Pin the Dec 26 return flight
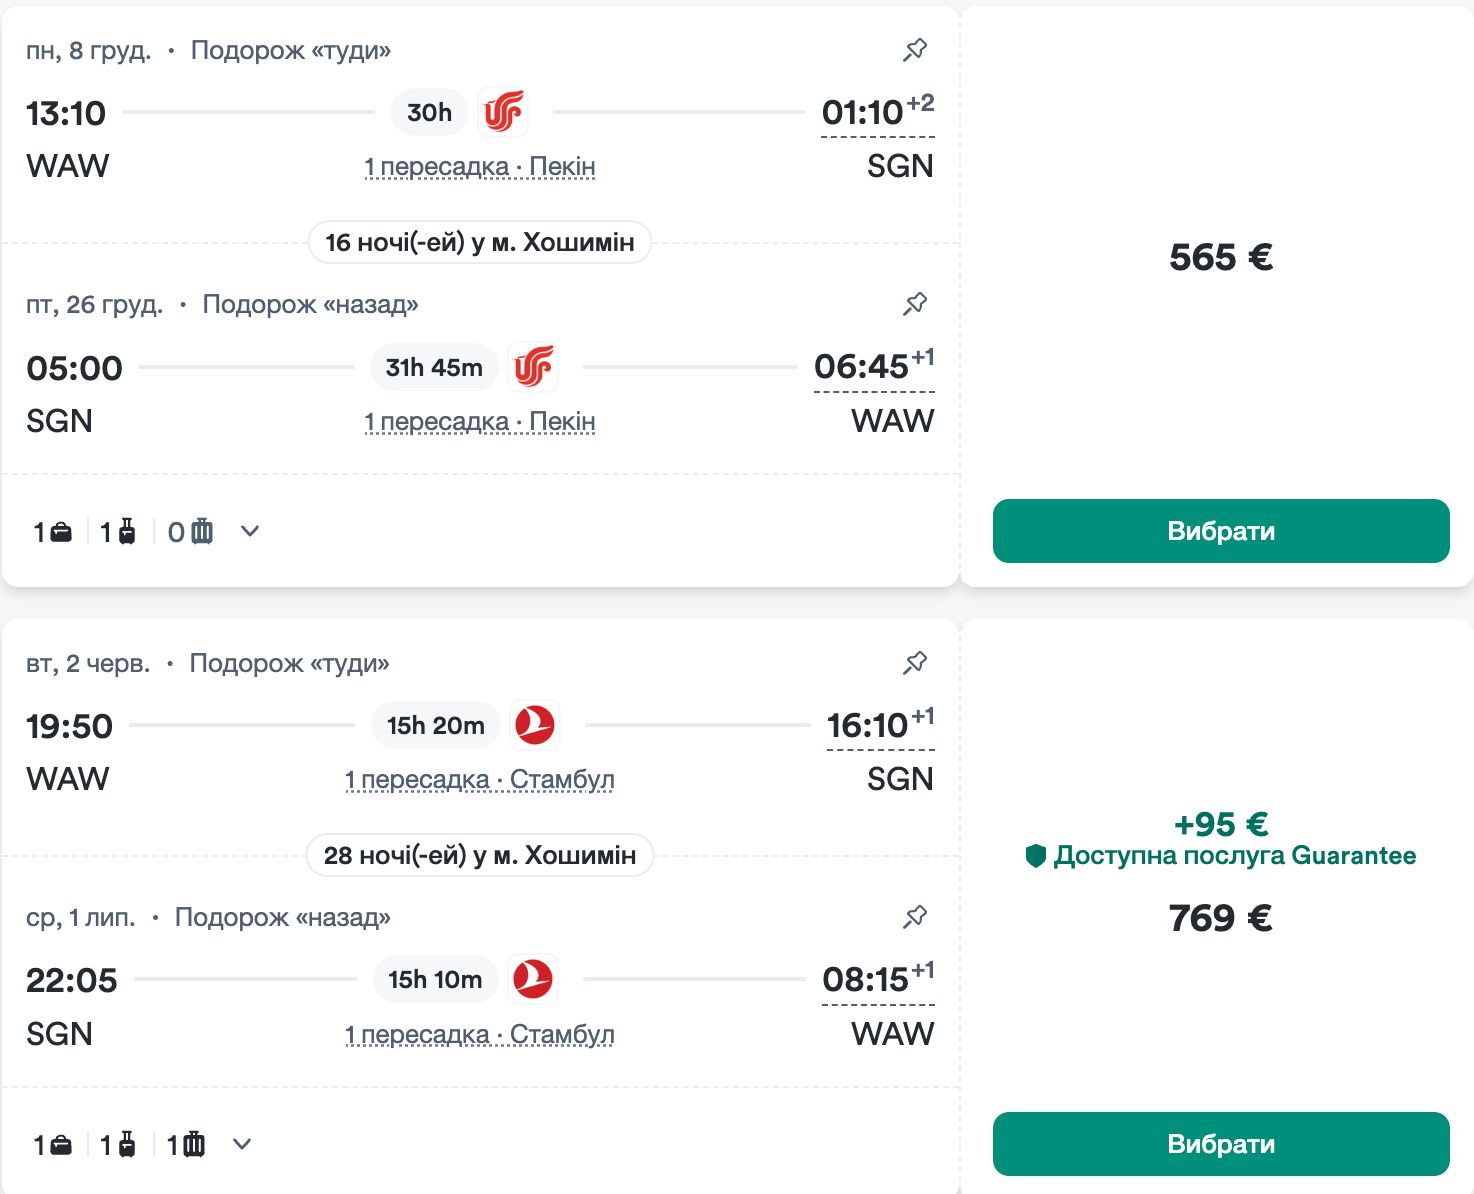 (x=914, y=304)
